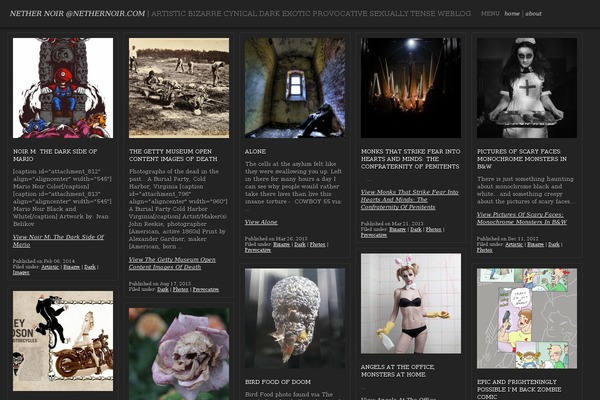Screen dimensions: 600x400
Task: Follow View Noir M: The Dark Side link
Action: point(58,241)
